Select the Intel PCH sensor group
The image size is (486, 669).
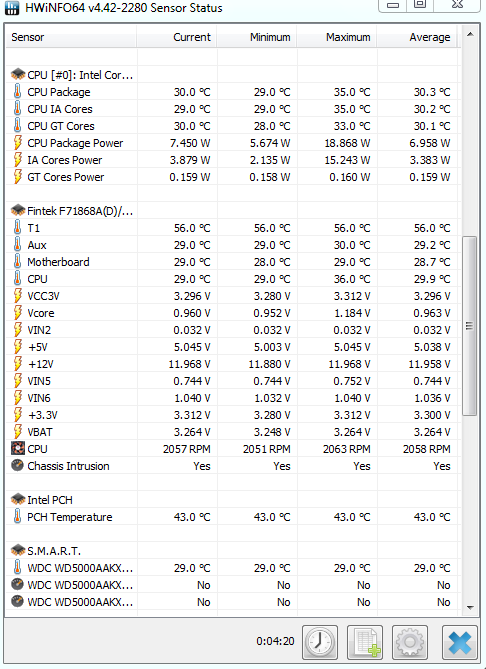(71, 500)
